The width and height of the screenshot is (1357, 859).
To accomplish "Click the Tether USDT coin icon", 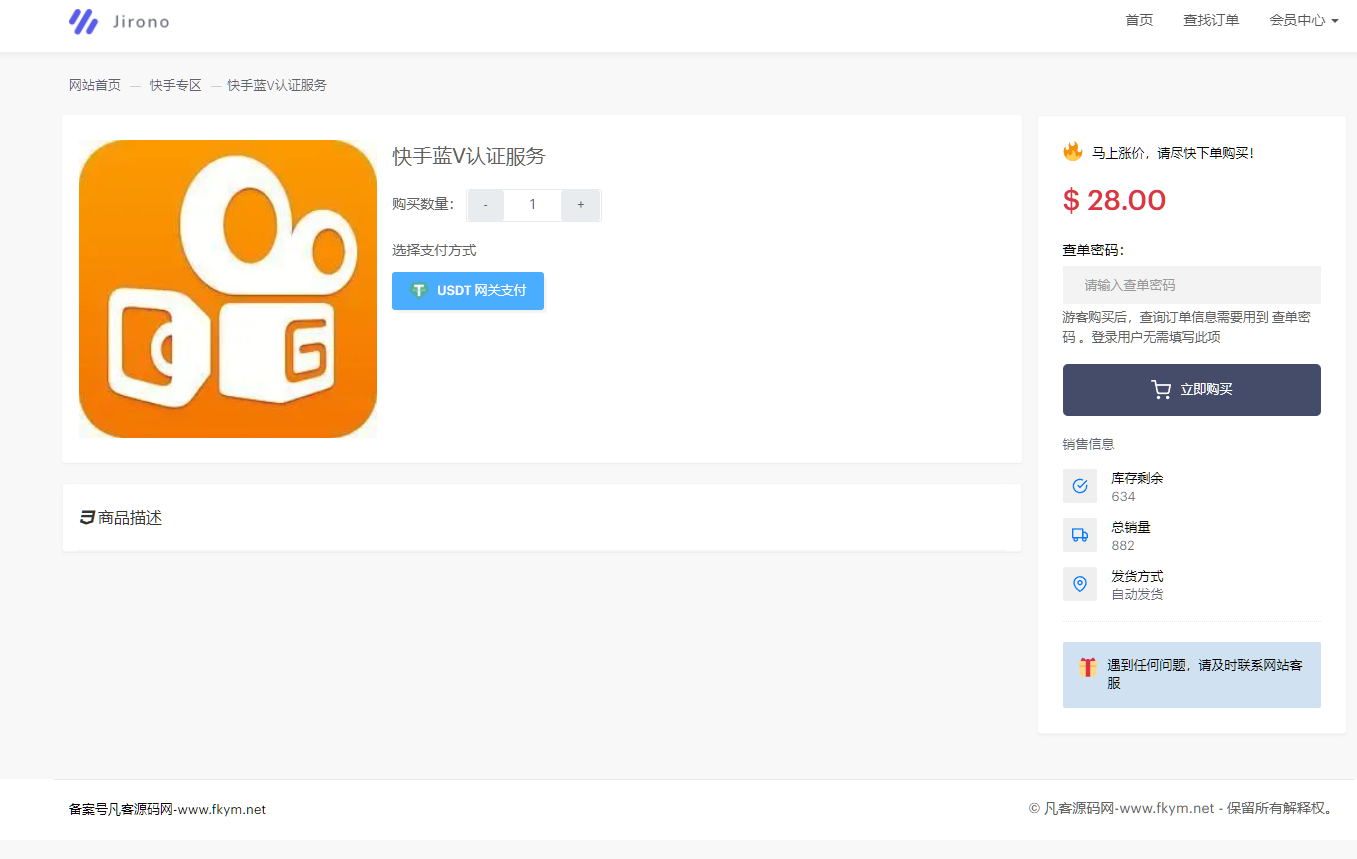I will click(x=419, y=291).
